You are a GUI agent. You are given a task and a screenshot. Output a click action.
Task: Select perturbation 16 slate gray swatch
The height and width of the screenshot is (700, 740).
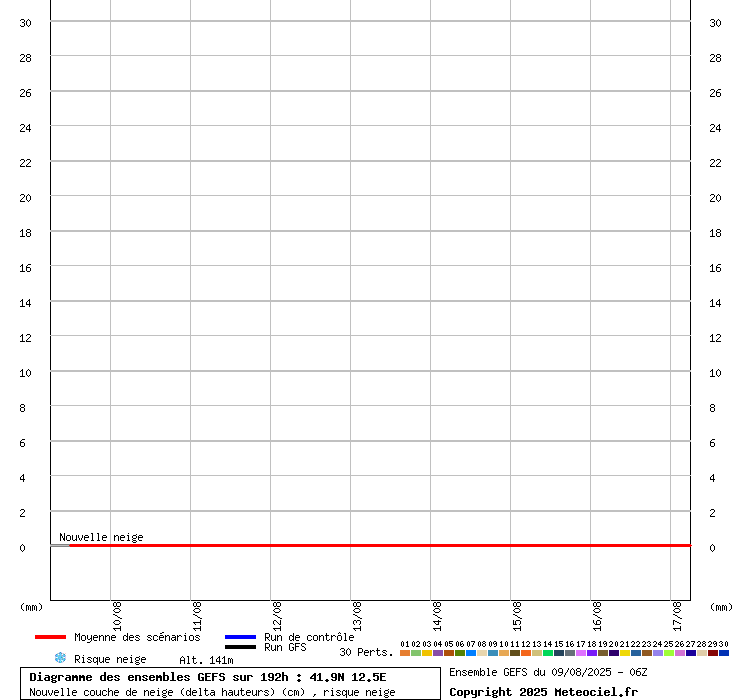(x=570, y=653)
